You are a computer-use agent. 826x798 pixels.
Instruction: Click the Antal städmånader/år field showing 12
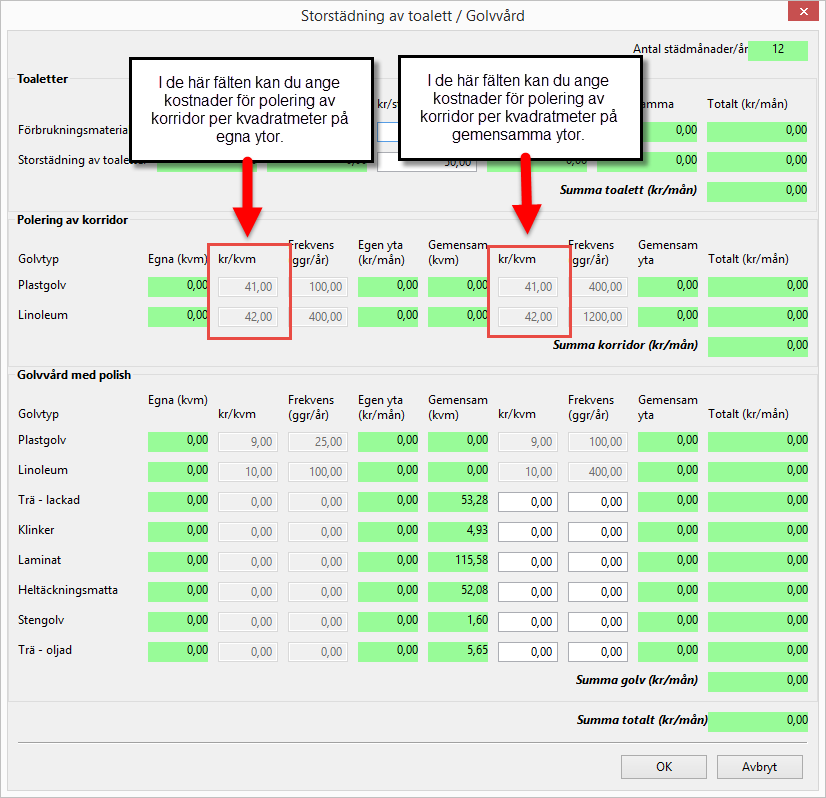pos(777,50)
